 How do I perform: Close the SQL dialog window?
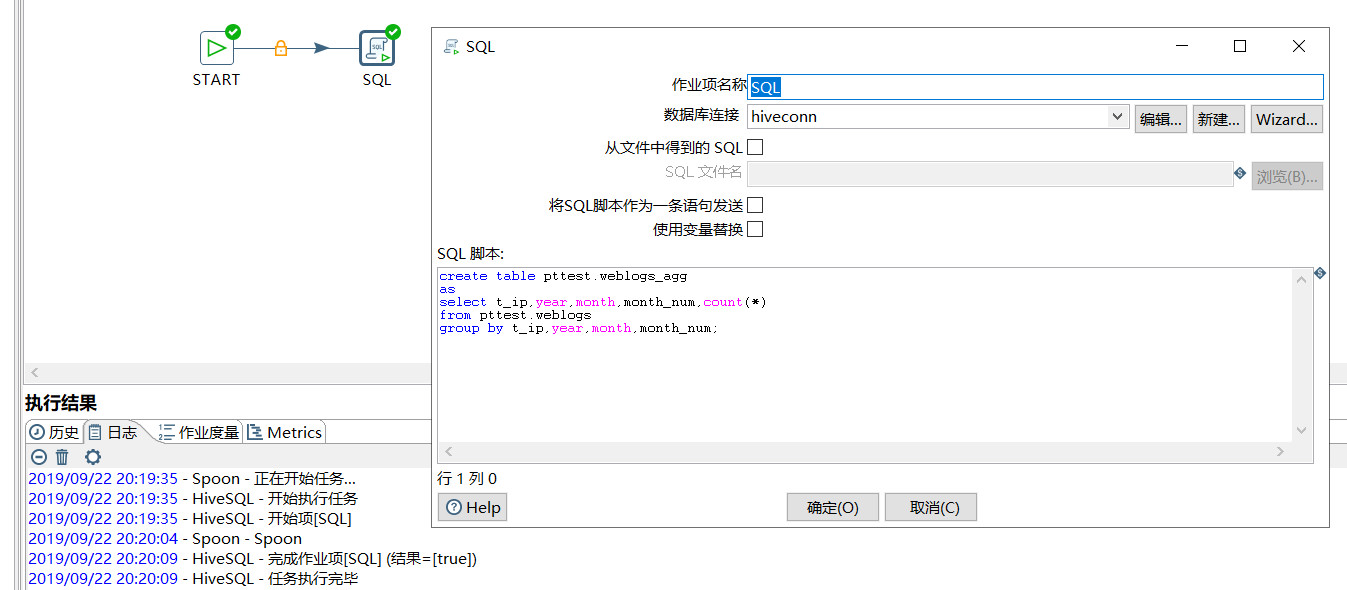click(x=1298, y=46)
